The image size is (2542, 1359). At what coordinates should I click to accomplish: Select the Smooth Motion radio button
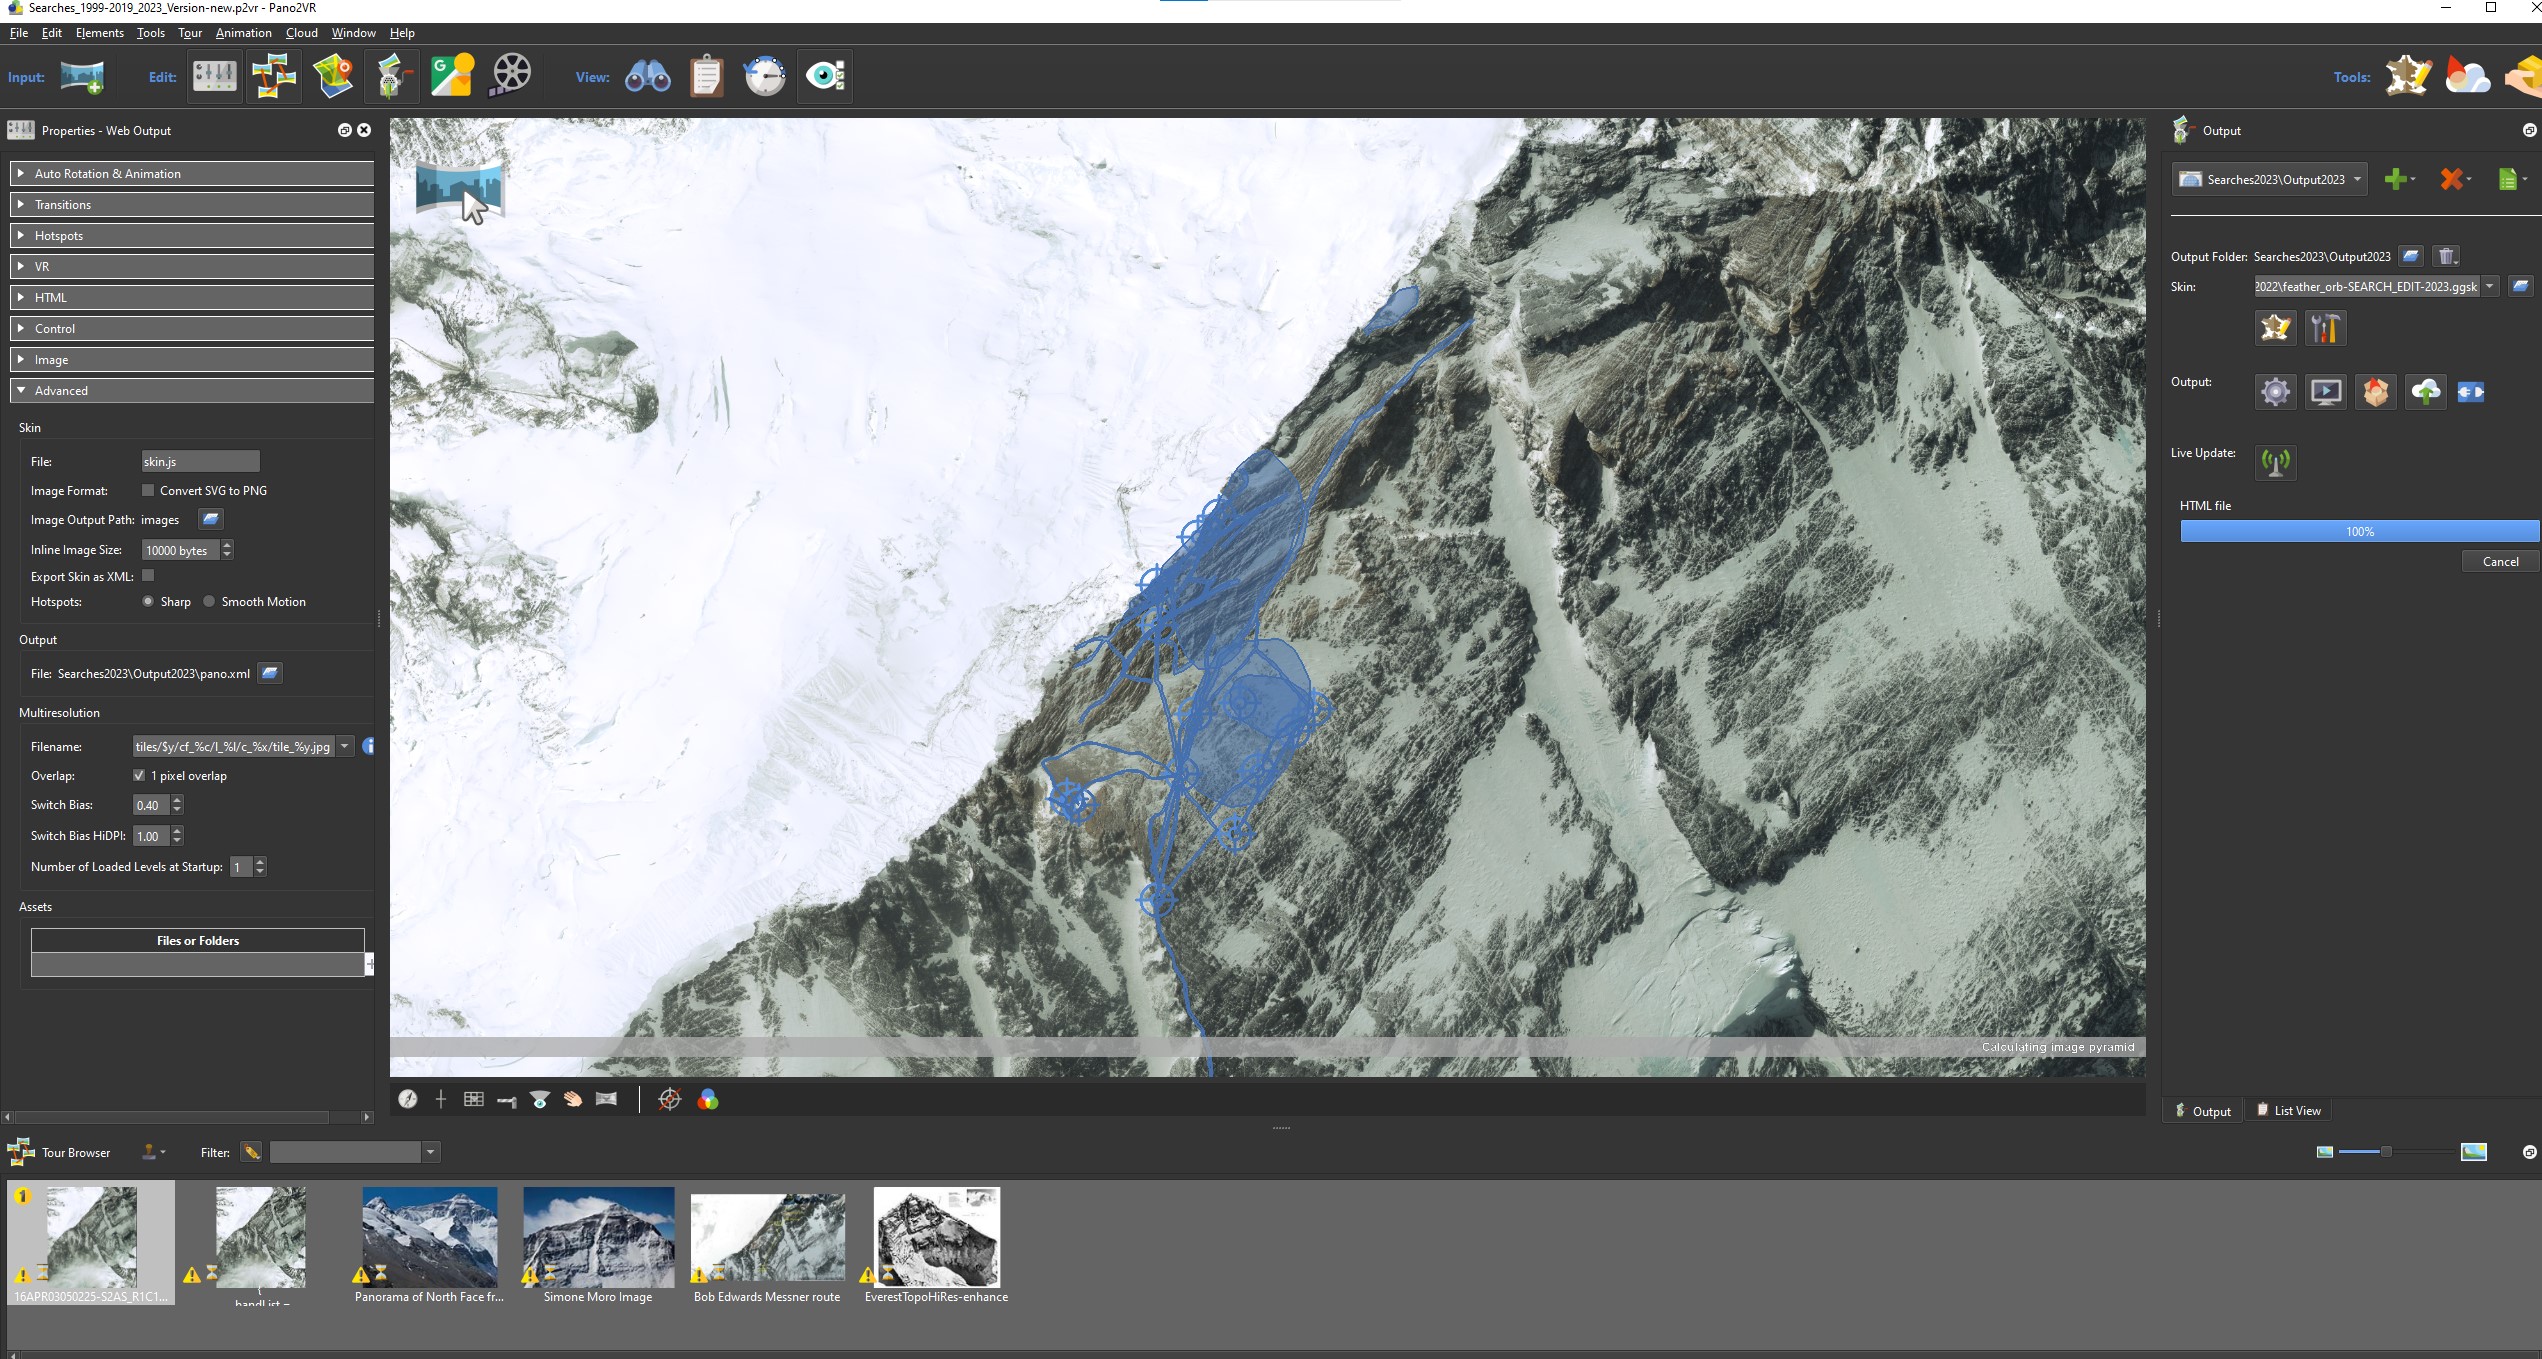point(209,601)
